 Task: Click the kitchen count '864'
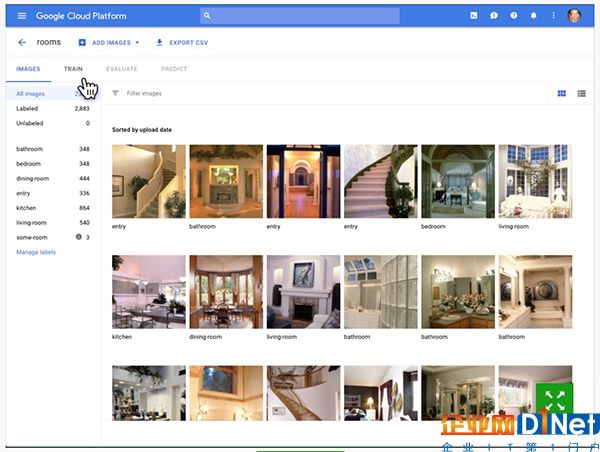[84, 208]
